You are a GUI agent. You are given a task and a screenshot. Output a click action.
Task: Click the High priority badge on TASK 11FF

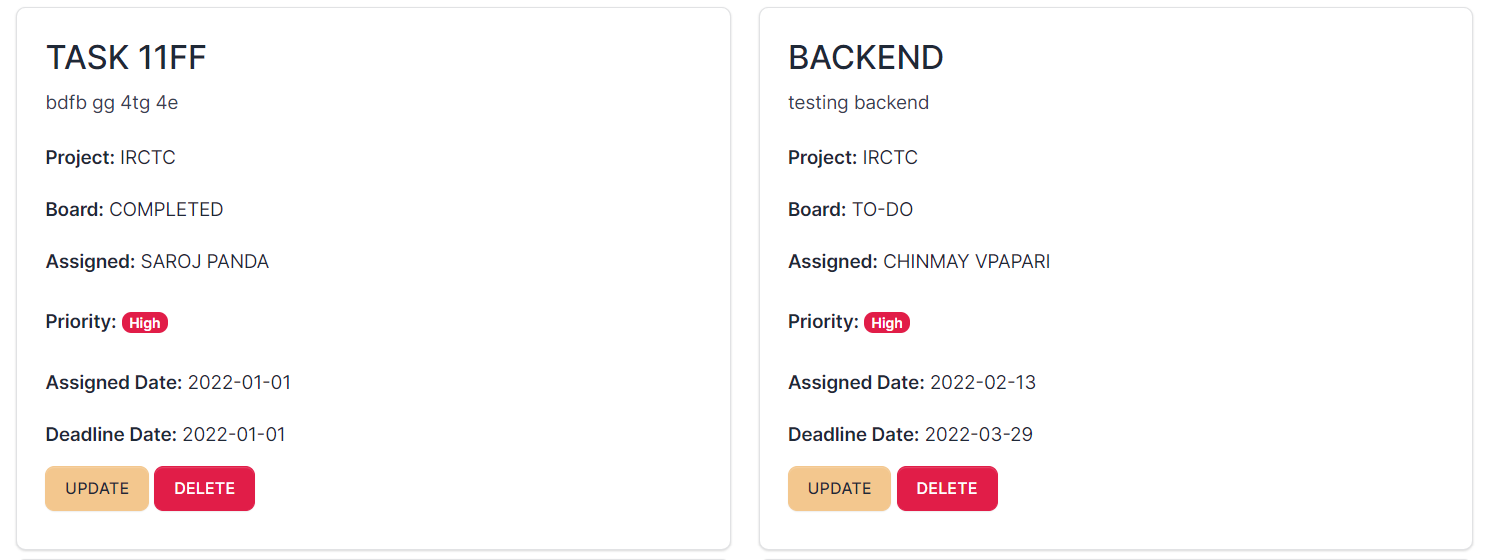(x=145, y=323)
